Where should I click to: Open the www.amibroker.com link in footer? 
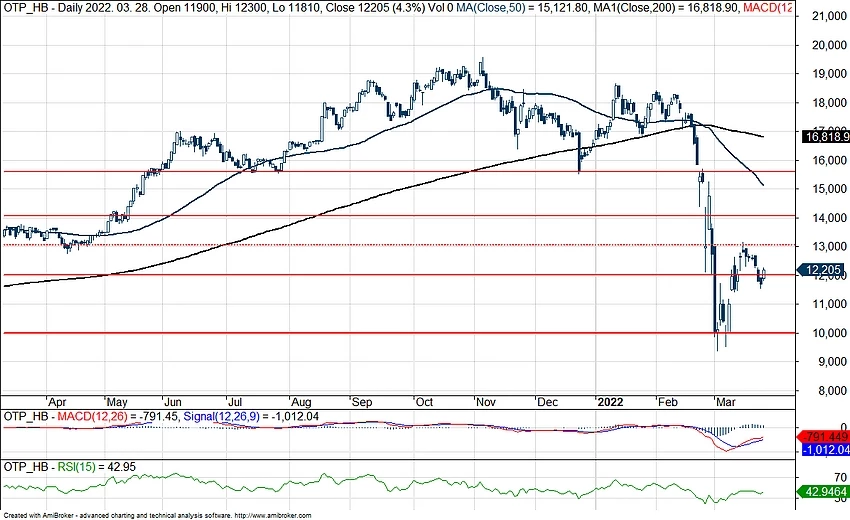point(273,516)
